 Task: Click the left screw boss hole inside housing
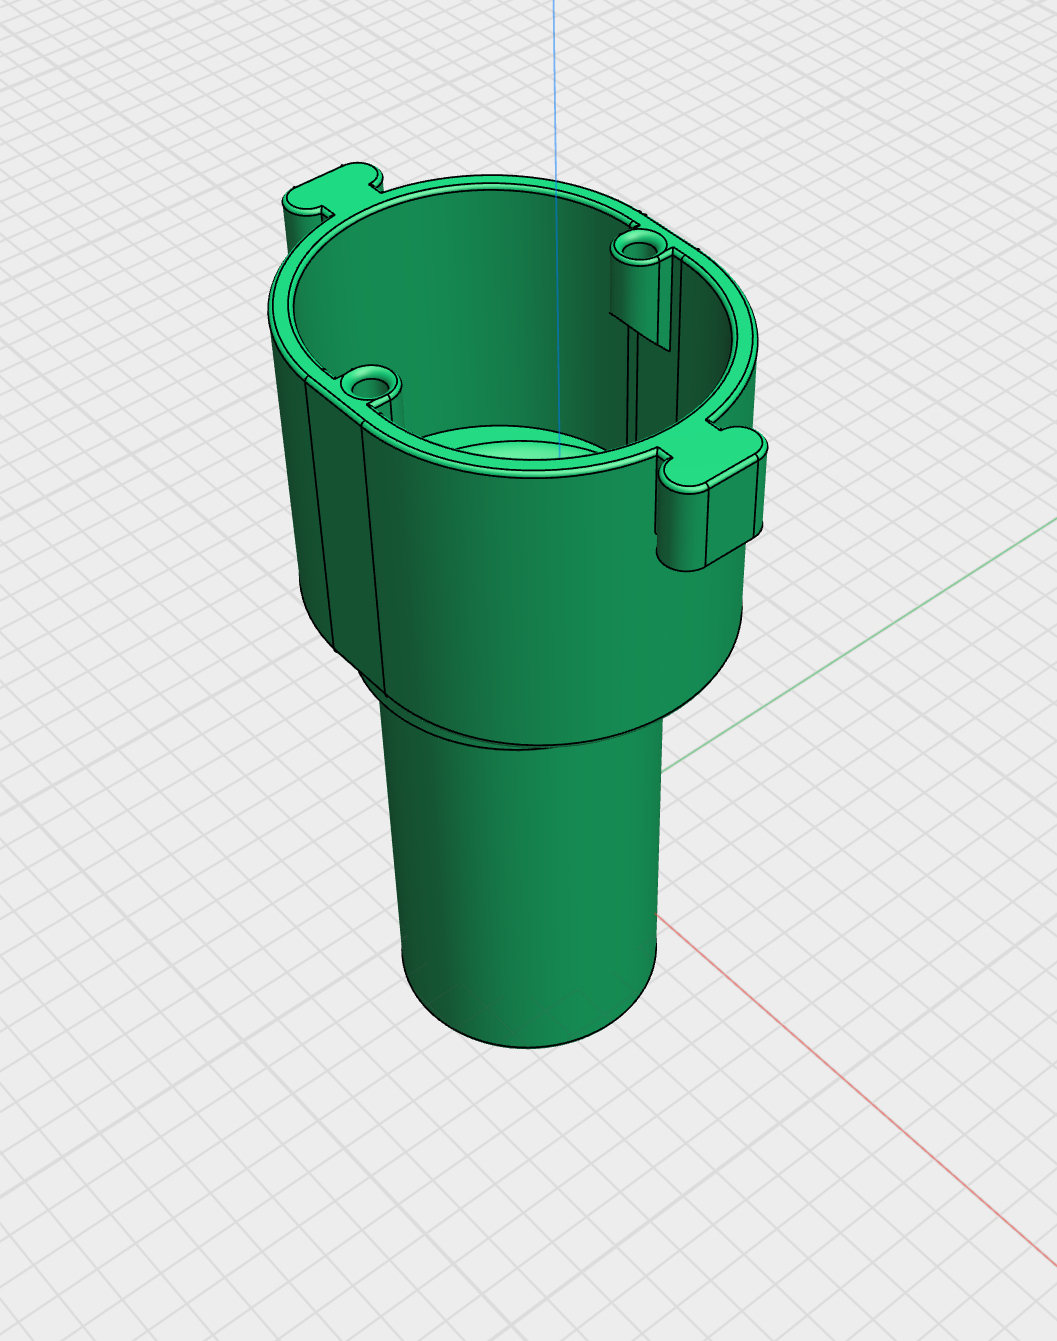tap(370, 382)
